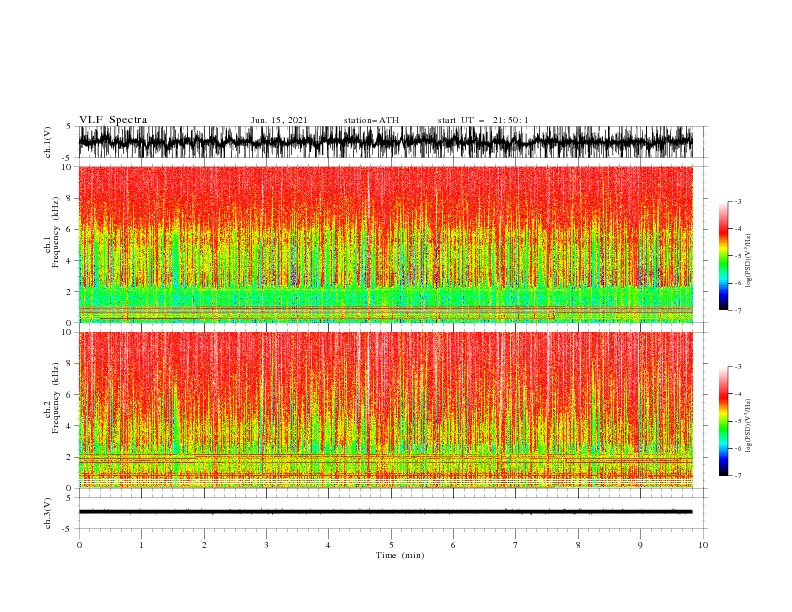Click the ch.1 PSD color bar
The image size is (792, 612).
click(x=723, y=255)
